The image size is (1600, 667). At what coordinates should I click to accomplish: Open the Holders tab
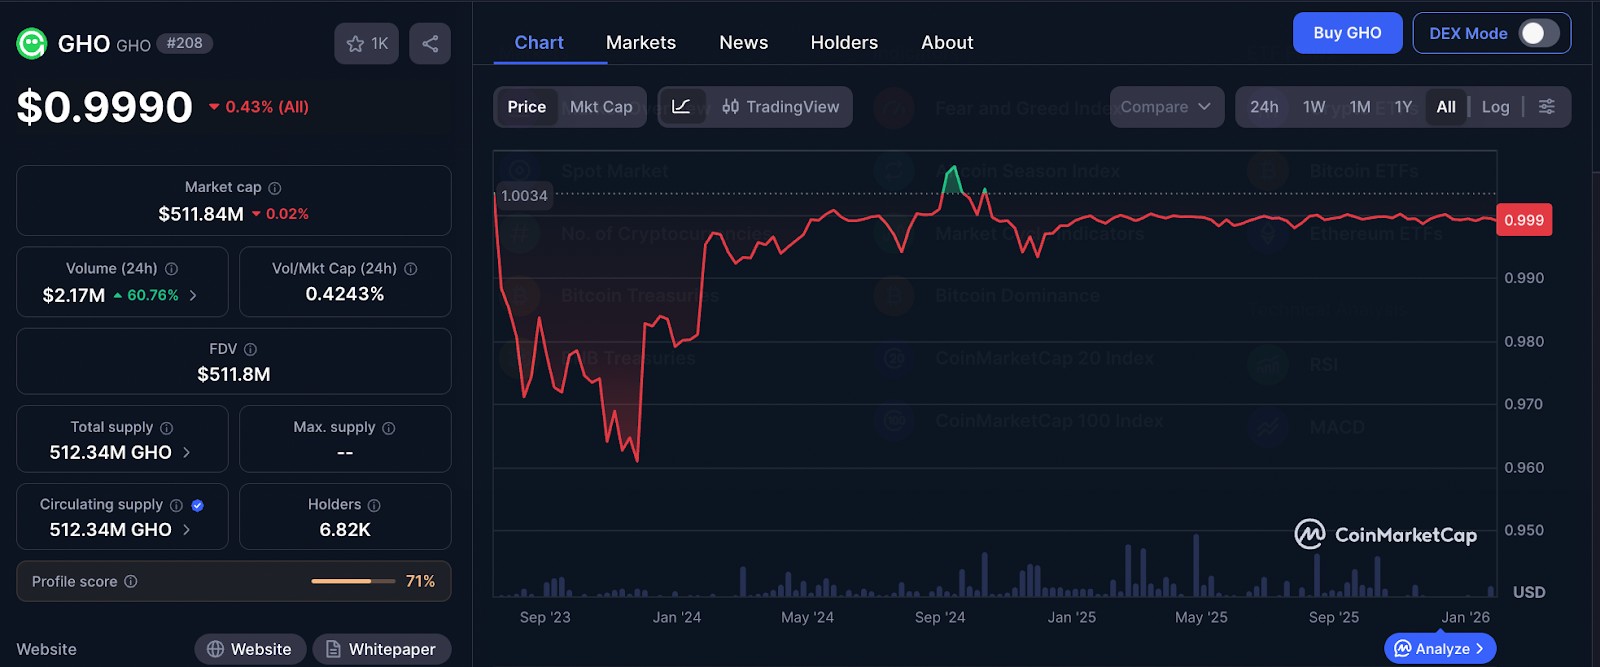tap(844, 43)
